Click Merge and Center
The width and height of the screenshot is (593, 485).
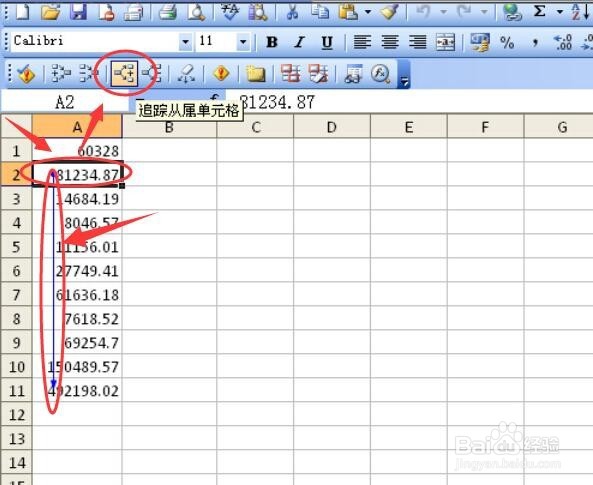coord(446,42)
